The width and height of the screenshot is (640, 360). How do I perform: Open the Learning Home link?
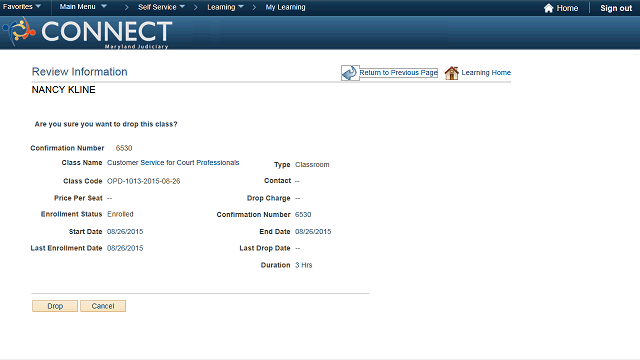(486, 73)
